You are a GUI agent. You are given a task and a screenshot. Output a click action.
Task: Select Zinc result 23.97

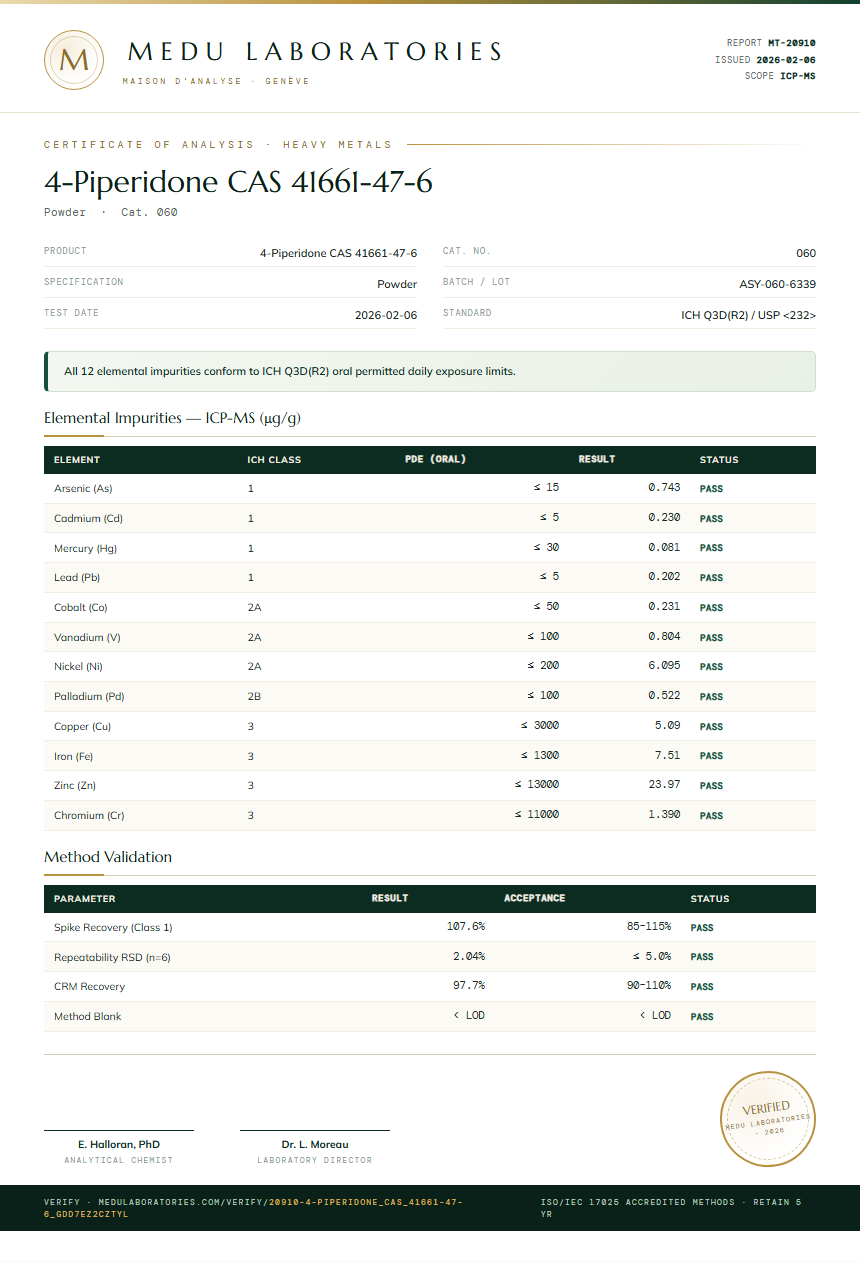pyautogui.click(x=664, y=785)
